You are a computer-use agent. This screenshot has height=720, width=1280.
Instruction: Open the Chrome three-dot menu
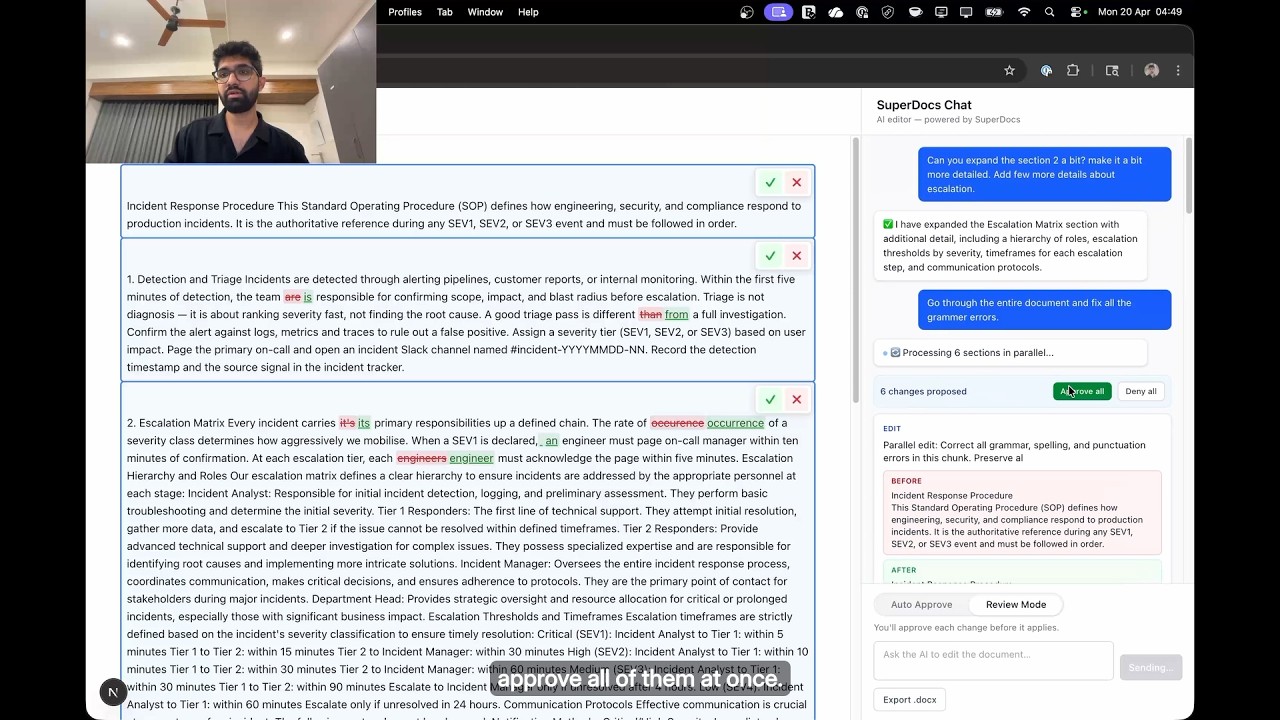click(x=1178, y=70)
